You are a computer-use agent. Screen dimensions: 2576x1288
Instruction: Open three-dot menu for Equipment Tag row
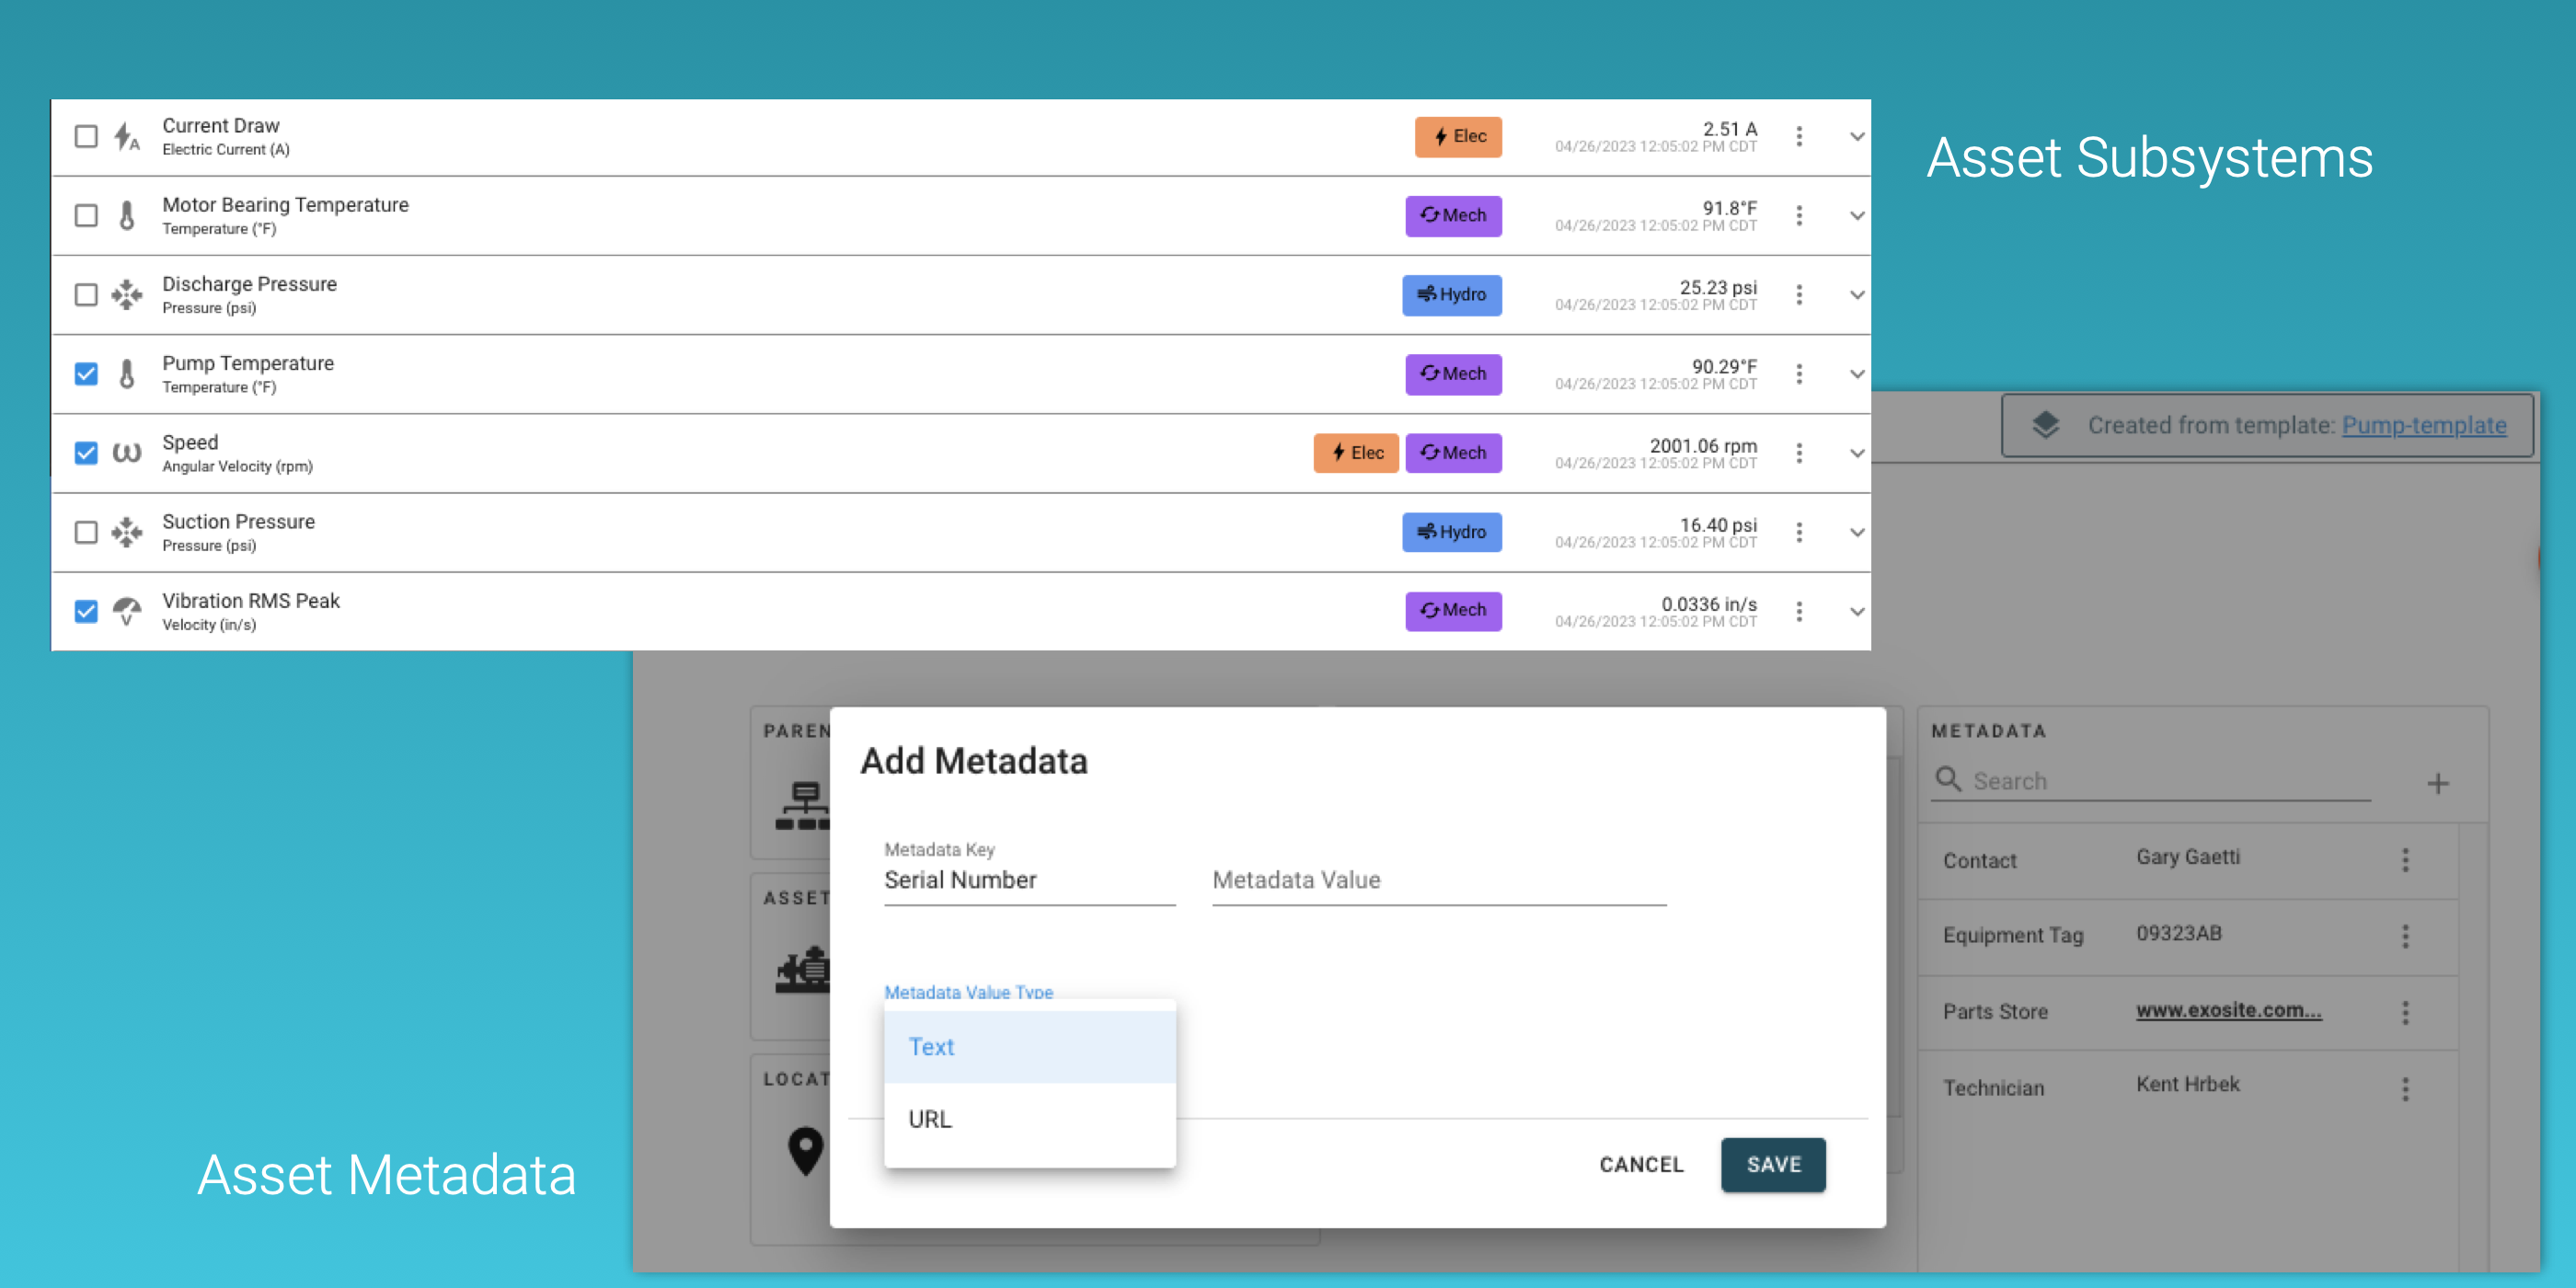(x=2405, y=935)
